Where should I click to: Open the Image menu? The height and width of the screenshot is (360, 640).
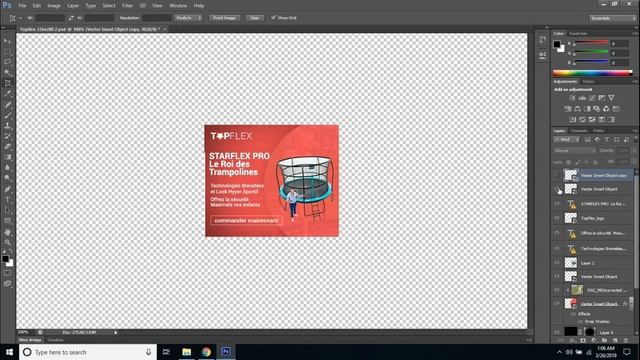pyautogui.click(x=54, y=6)
